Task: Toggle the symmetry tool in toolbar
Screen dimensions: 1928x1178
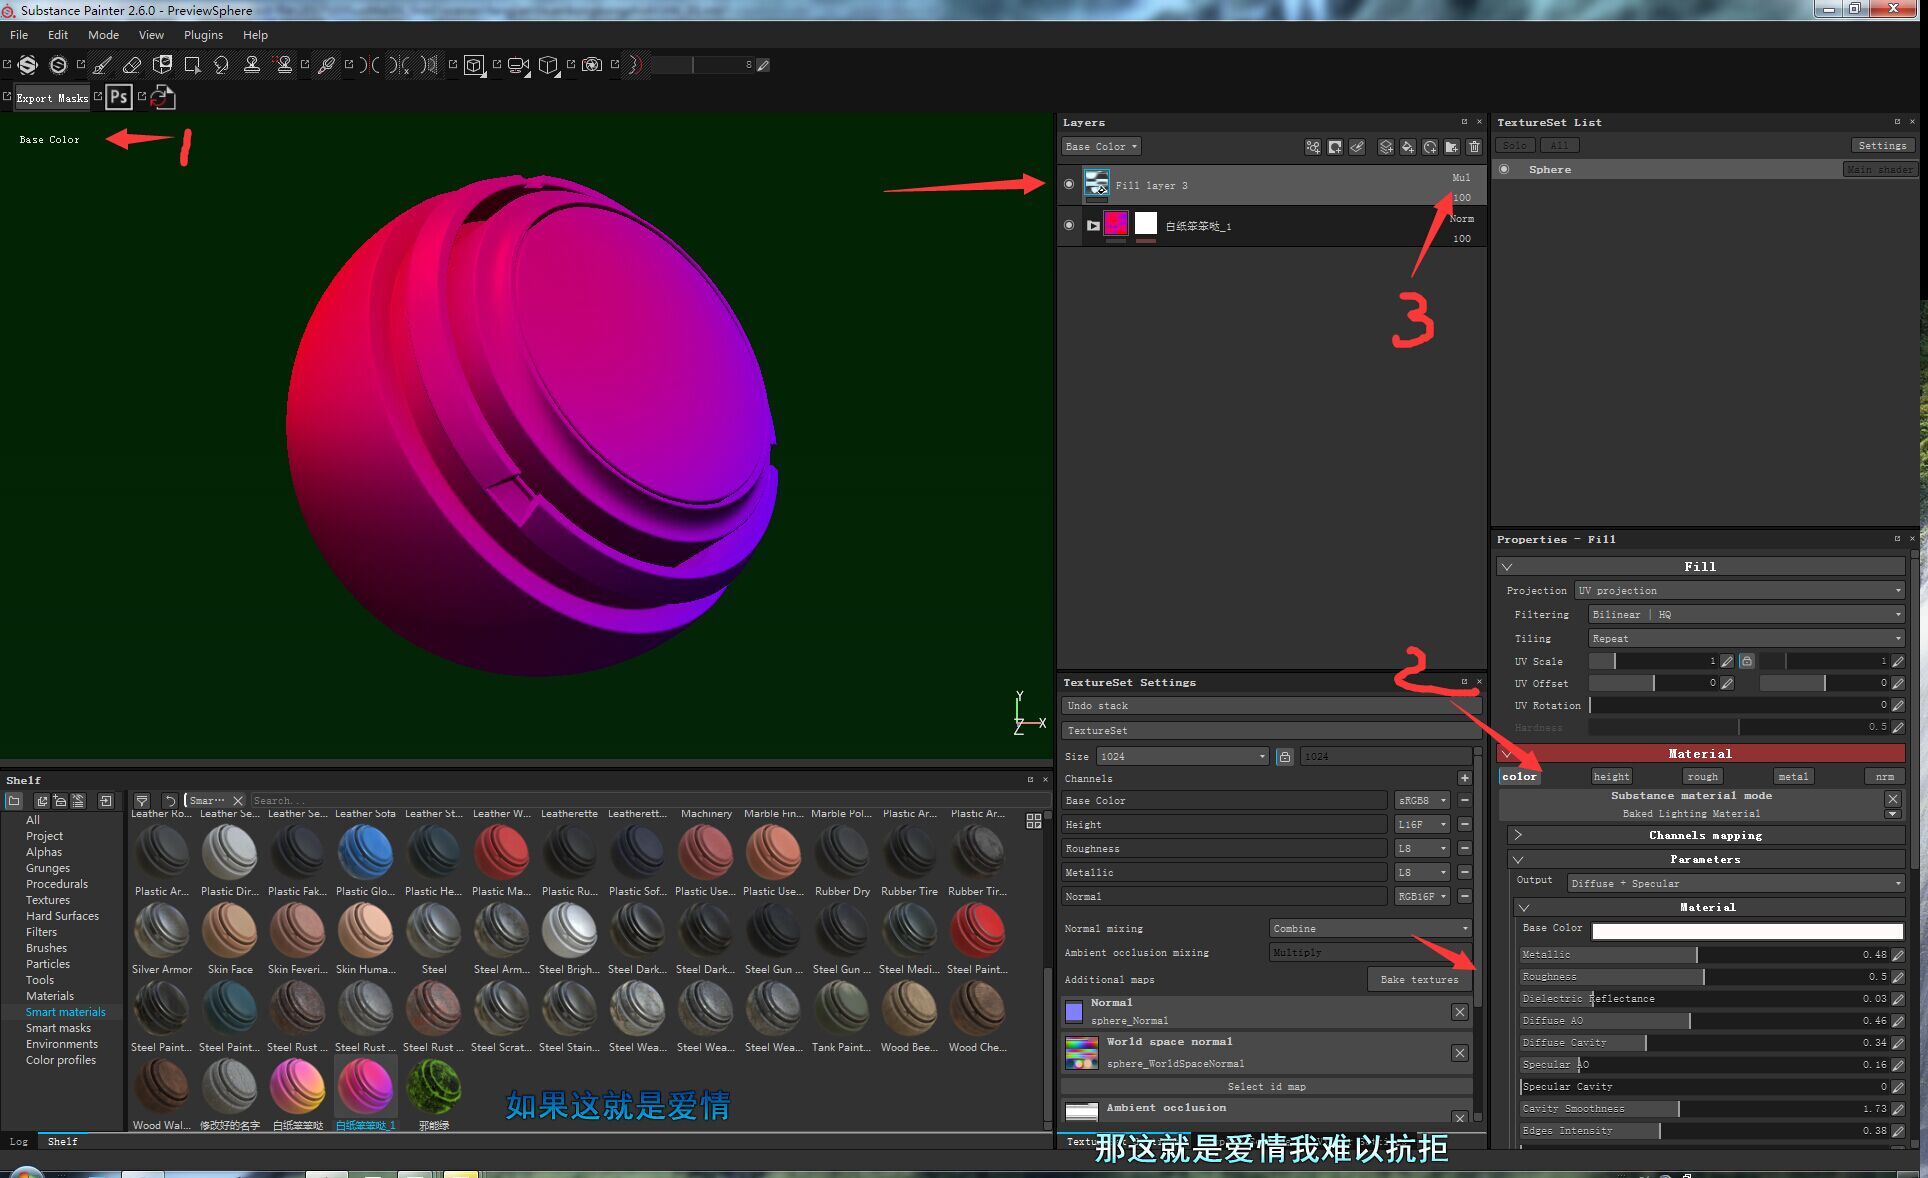Action: click(369, 65)
